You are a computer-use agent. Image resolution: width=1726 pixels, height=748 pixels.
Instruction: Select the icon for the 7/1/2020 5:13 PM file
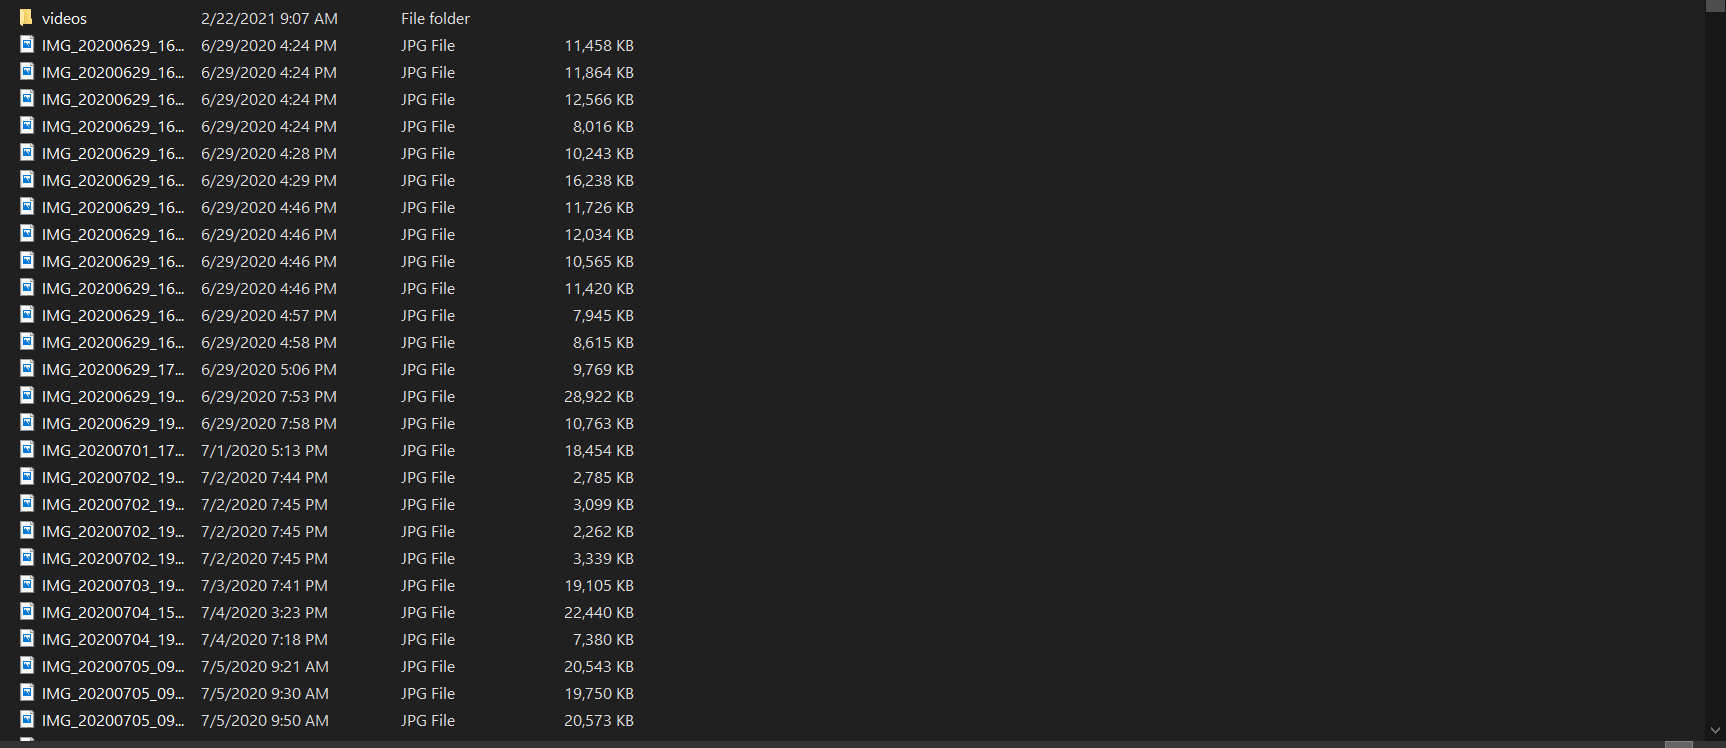[x=27, y=449]
